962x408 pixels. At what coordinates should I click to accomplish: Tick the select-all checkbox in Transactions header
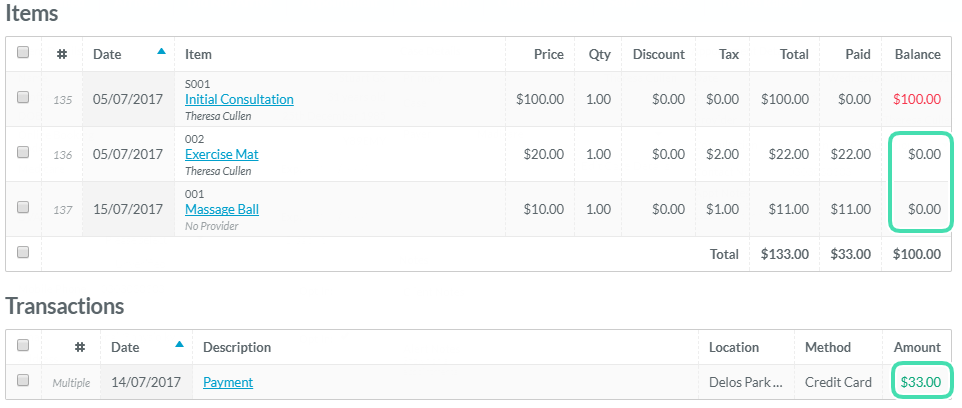point(23,345)
